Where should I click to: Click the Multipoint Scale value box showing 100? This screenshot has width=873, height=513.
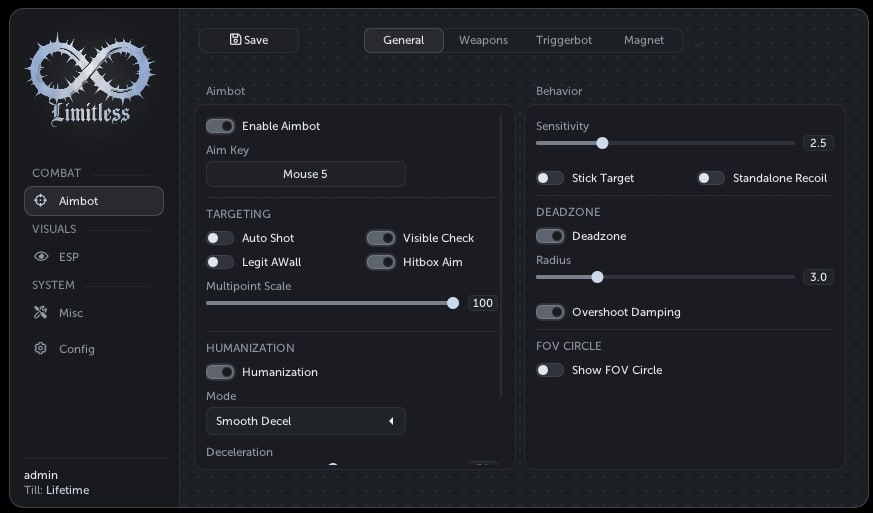[x=483, y=303]
